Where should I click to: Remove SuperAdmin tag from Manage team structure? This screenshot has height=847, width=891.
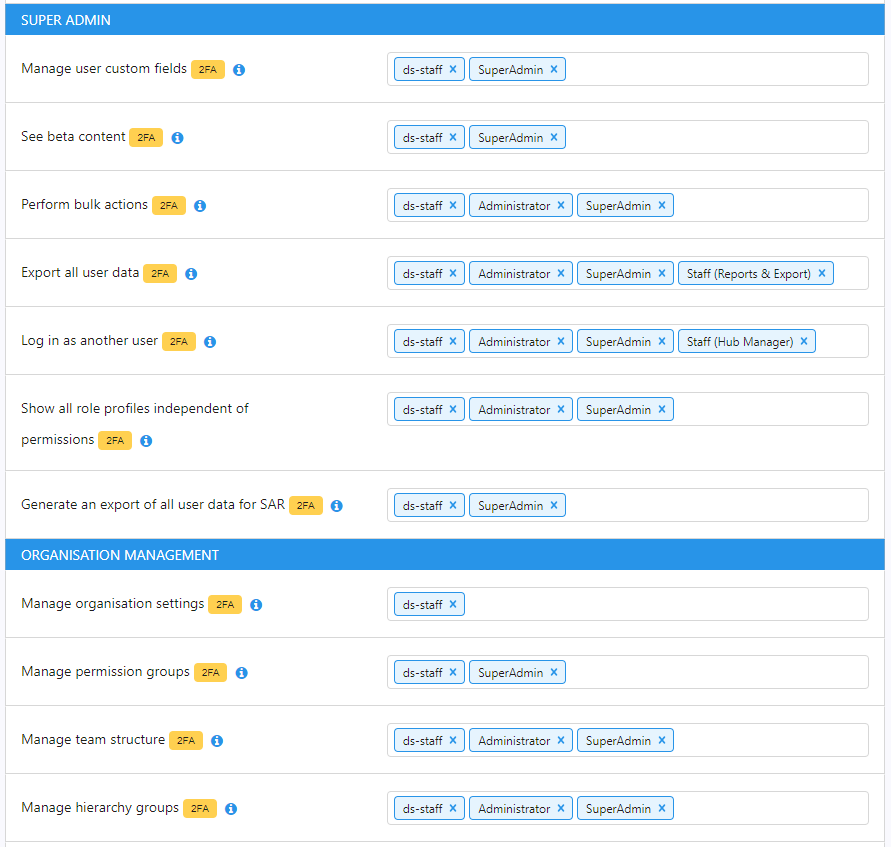(x=662, y=740)
